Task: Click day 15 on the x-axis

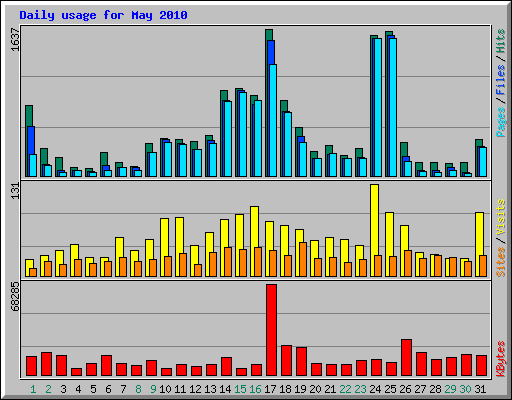Action: pos(240,389)
